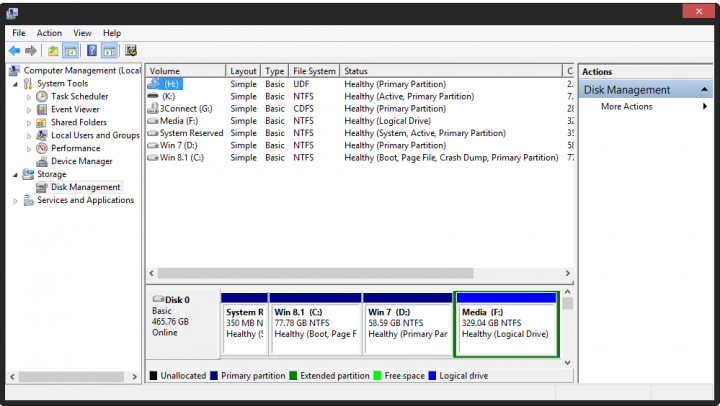Click the Local Users and Groups icon
The height and width of the screenshot is (406, 720).
(x=42, y=135)
